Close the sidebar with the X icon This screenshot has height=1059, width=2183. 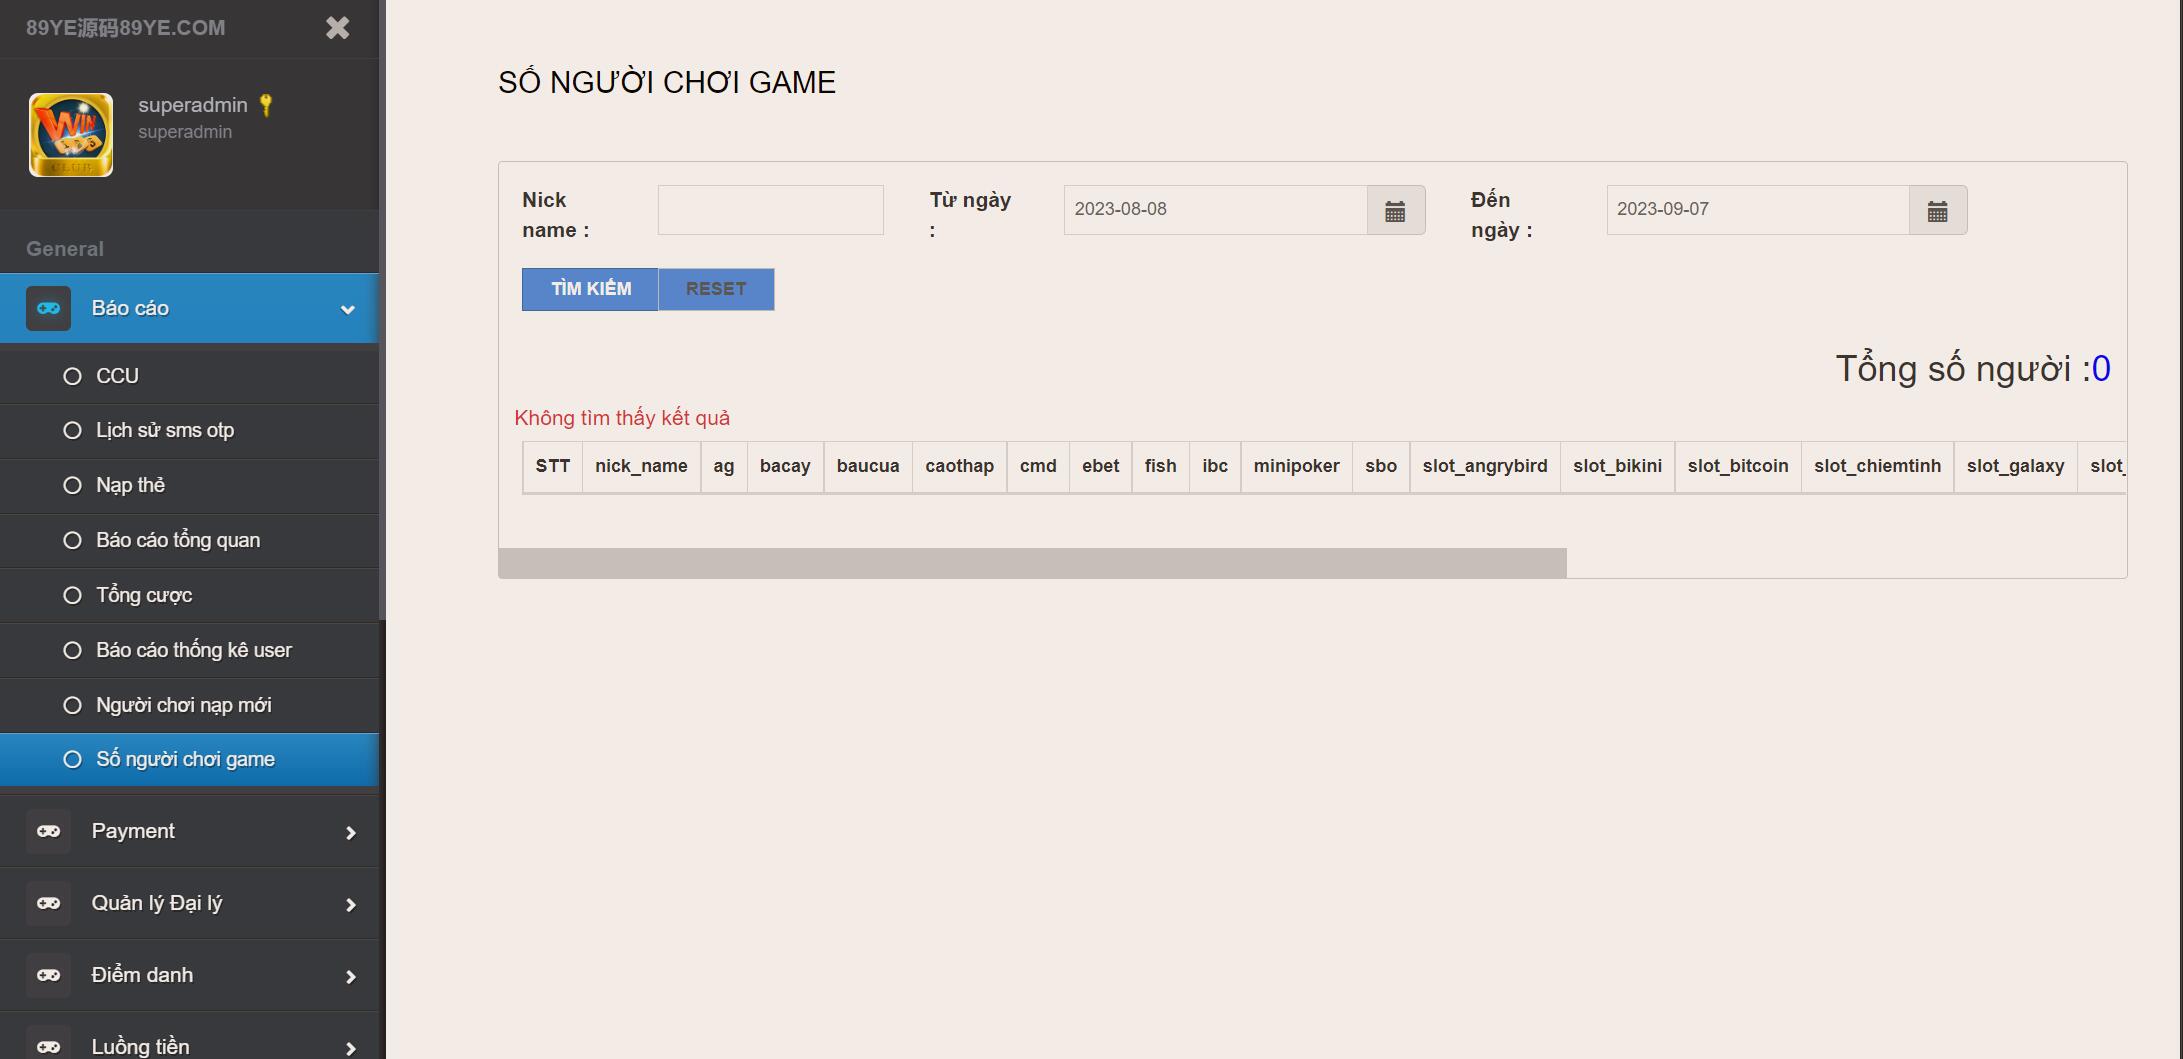pos(338,28)
